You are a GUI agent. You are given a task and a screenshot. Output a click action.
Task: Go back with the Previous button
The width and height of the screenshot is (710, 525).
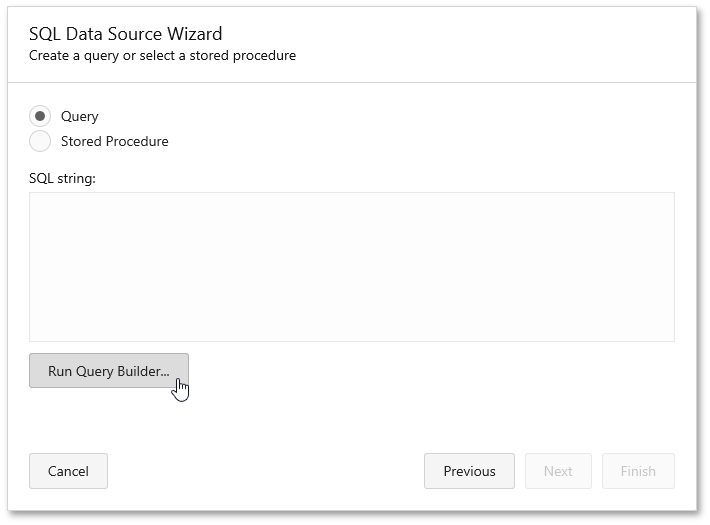coord(469,471)
